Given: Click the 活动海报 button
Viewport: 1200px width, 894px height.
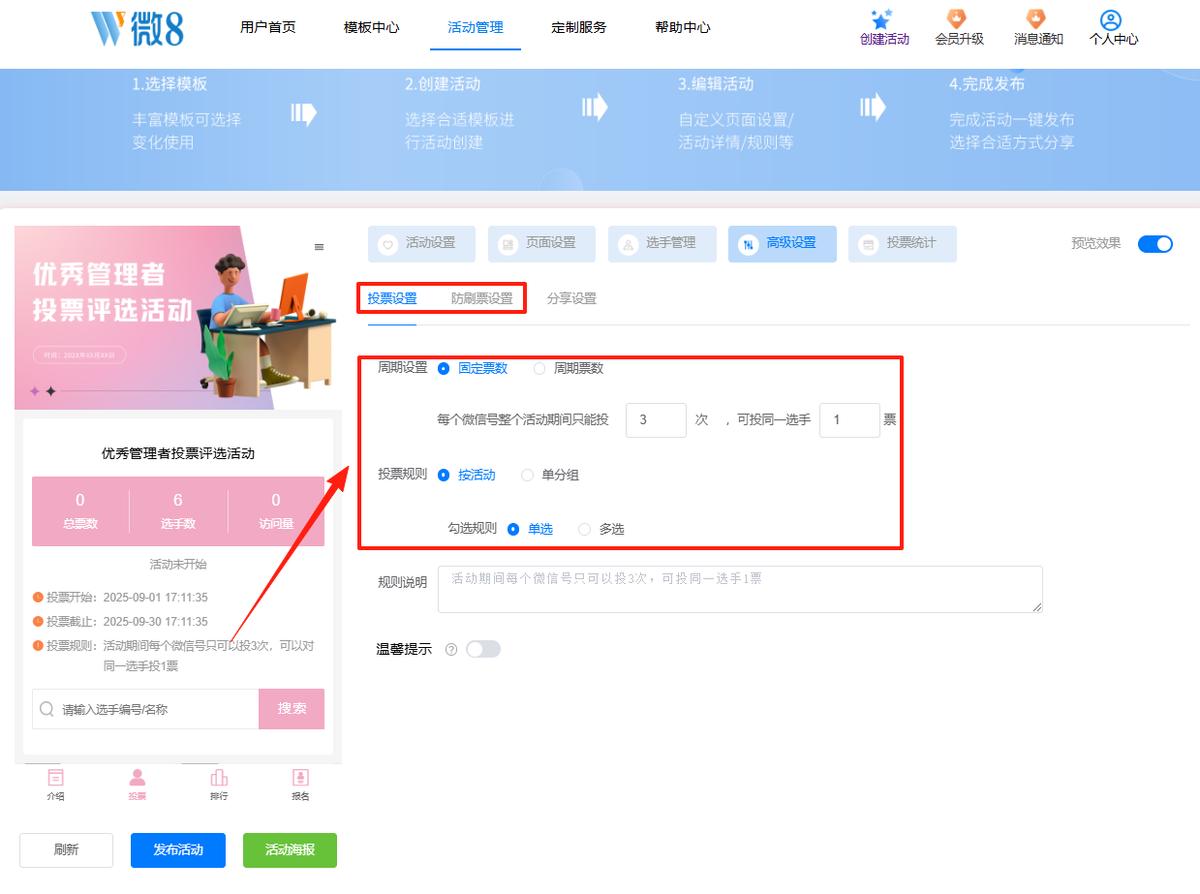Looking at the screenshot, I should point(290,850).
